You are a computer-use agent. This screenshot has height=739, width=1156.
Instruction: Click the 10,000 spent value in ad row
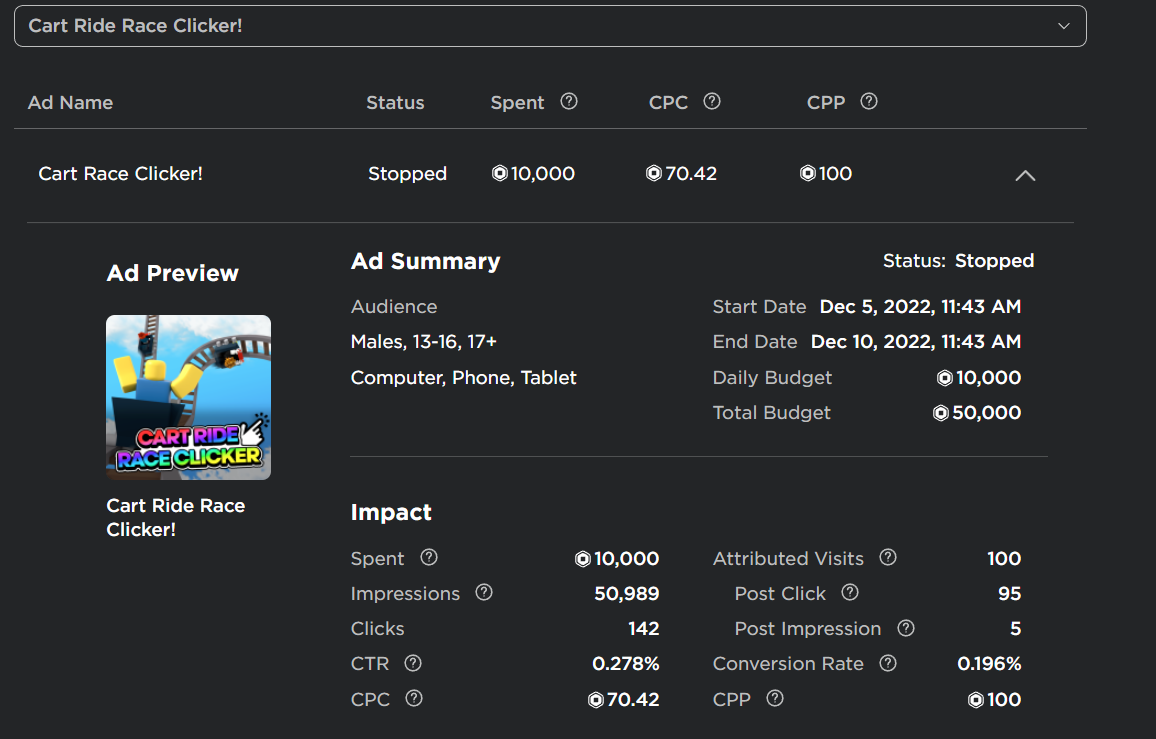click(534, 173)
